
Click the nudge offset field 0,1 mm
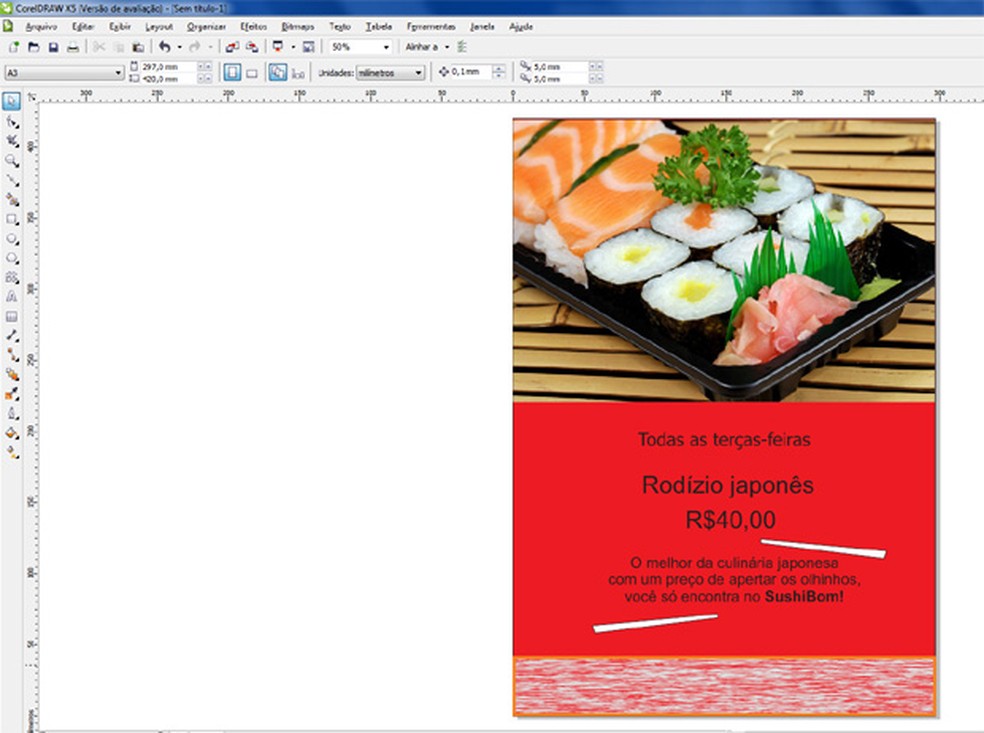pyautogui.click(x=471, y=72)
